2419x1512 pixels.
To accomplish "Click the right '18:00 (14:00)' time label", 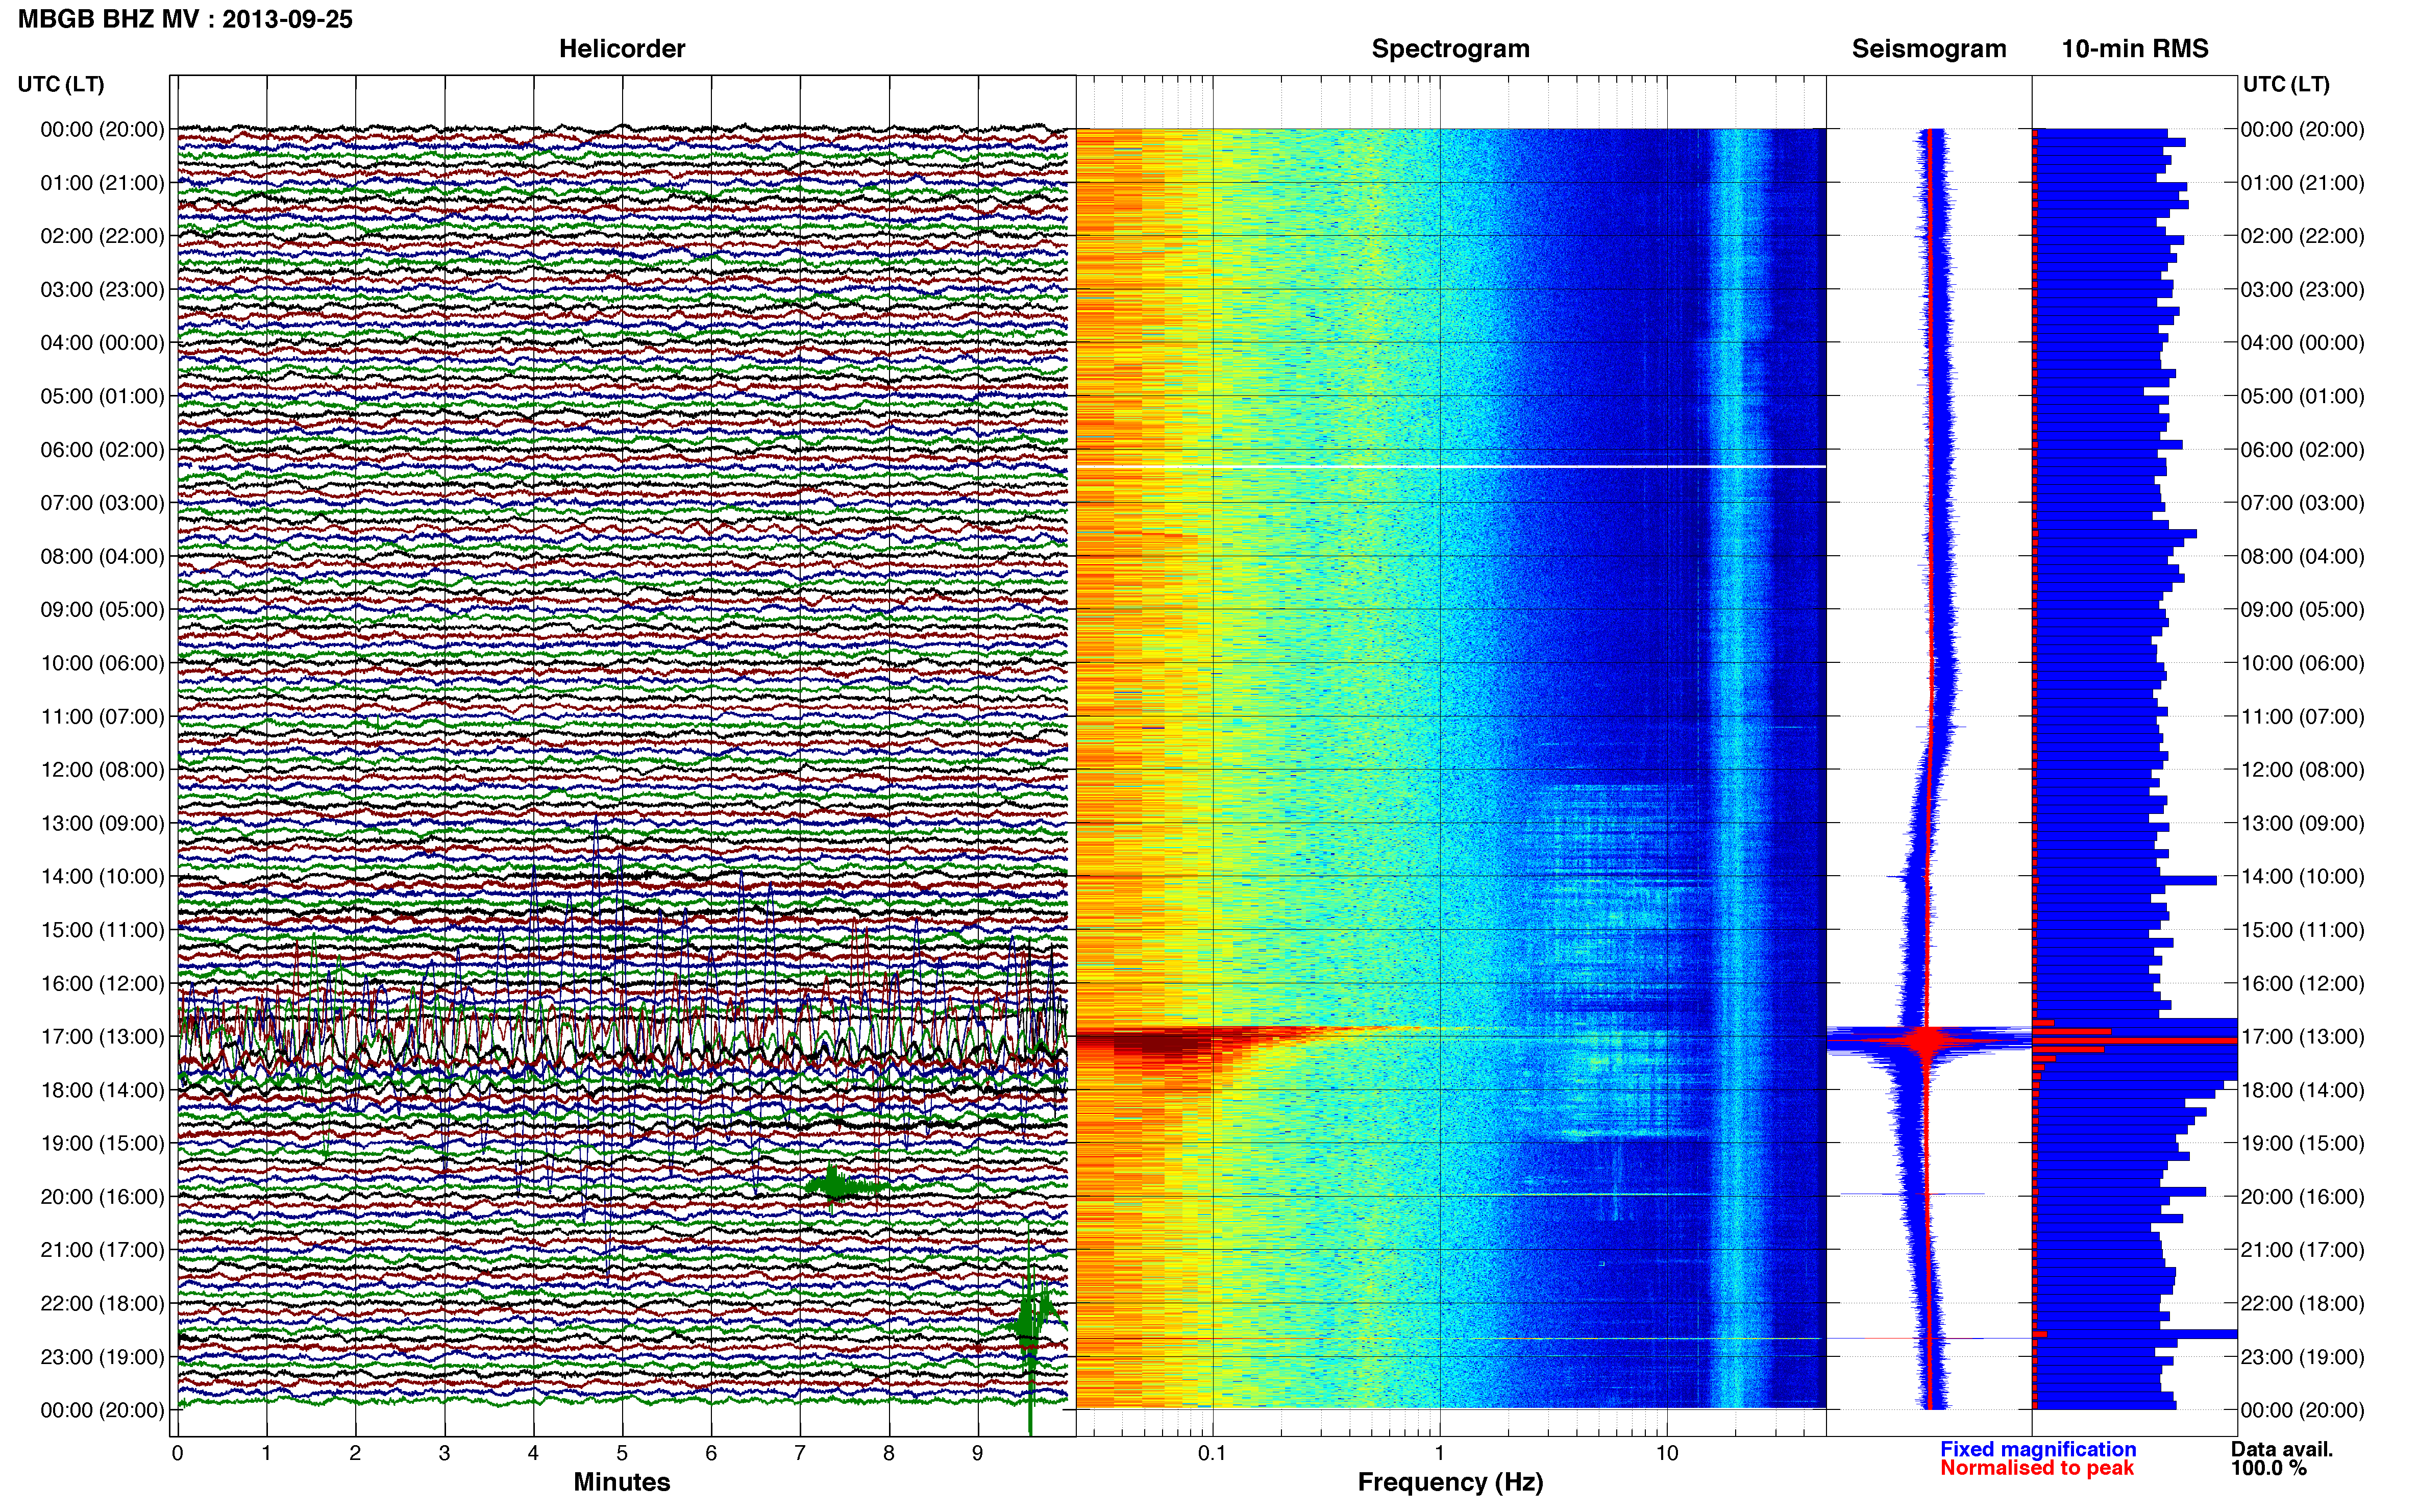I will point(2302,1090).
